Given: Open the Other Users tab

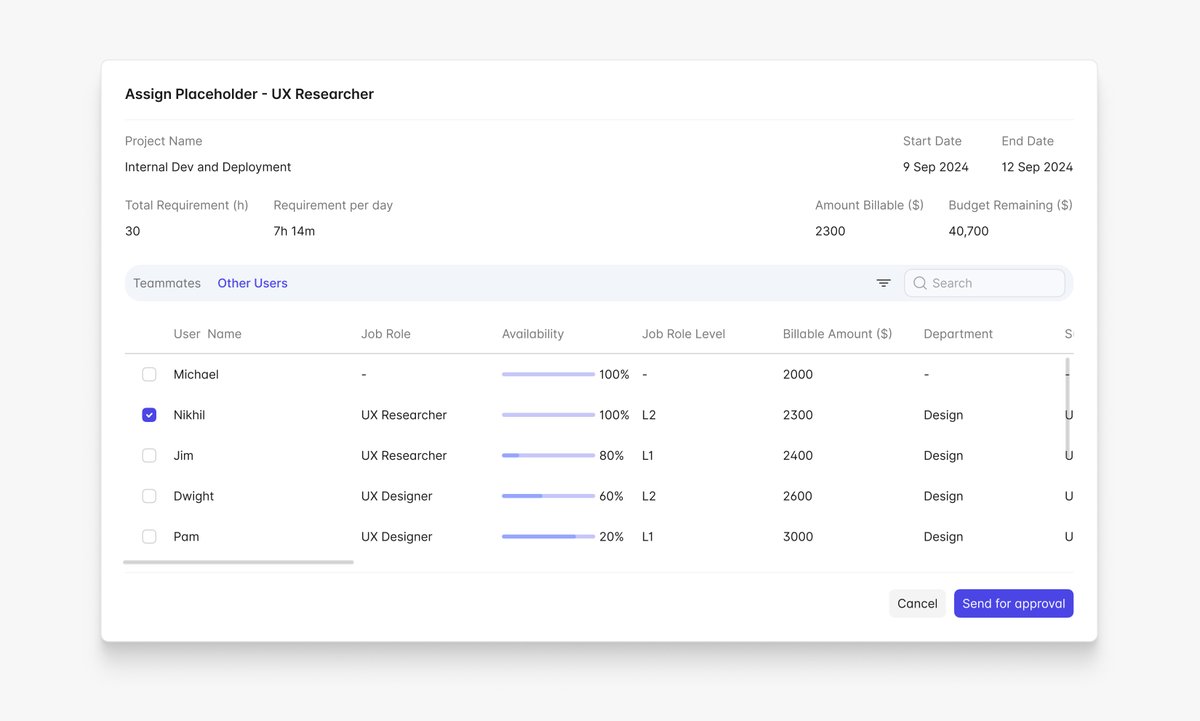Looking at the screenshot, I should 252,283.
